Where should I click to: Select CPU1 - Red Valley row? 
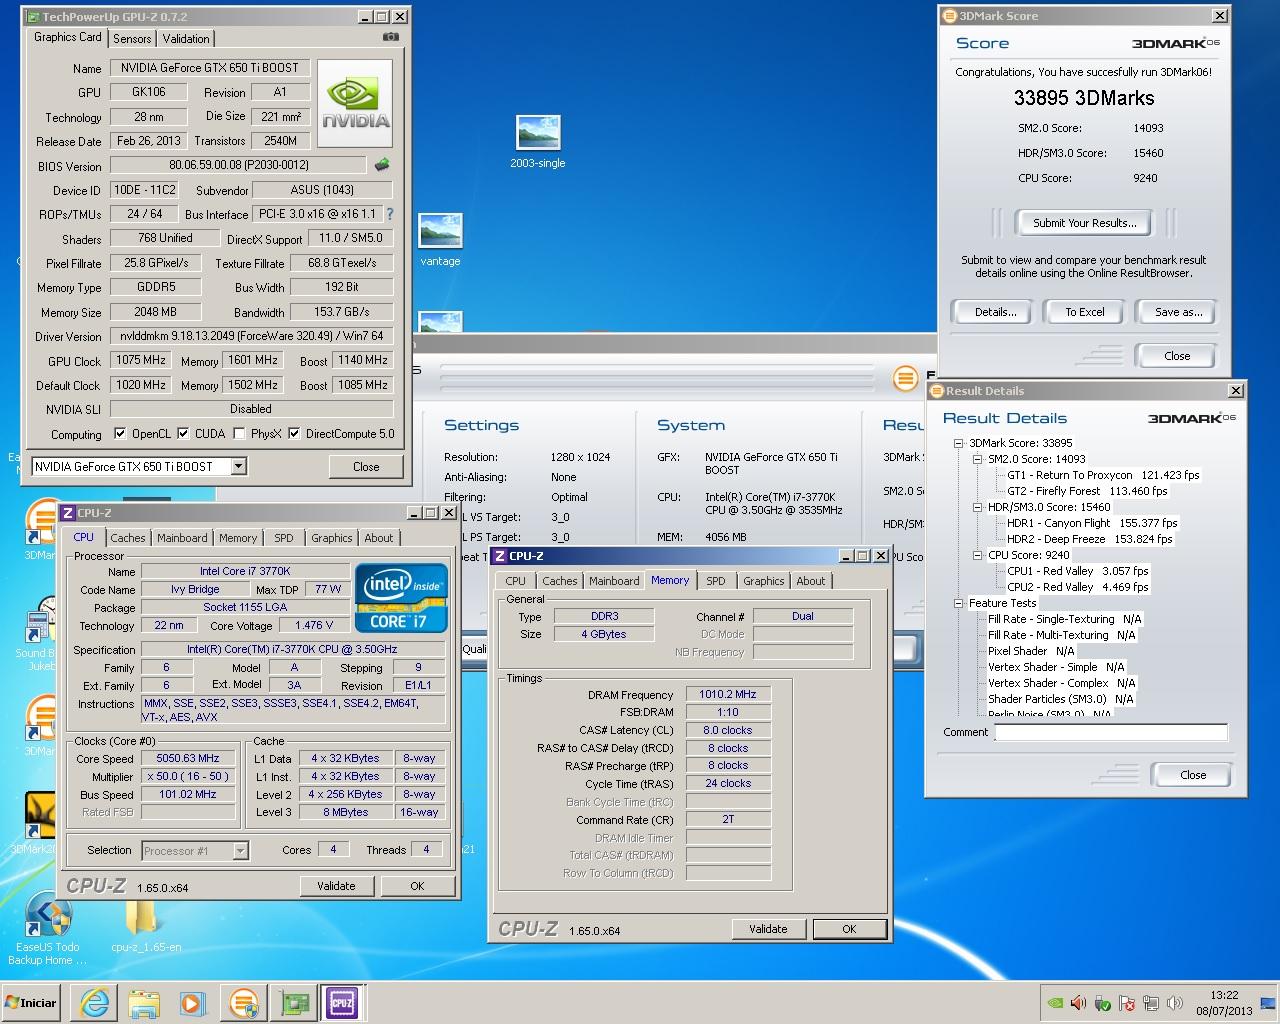pos(1078,571)
